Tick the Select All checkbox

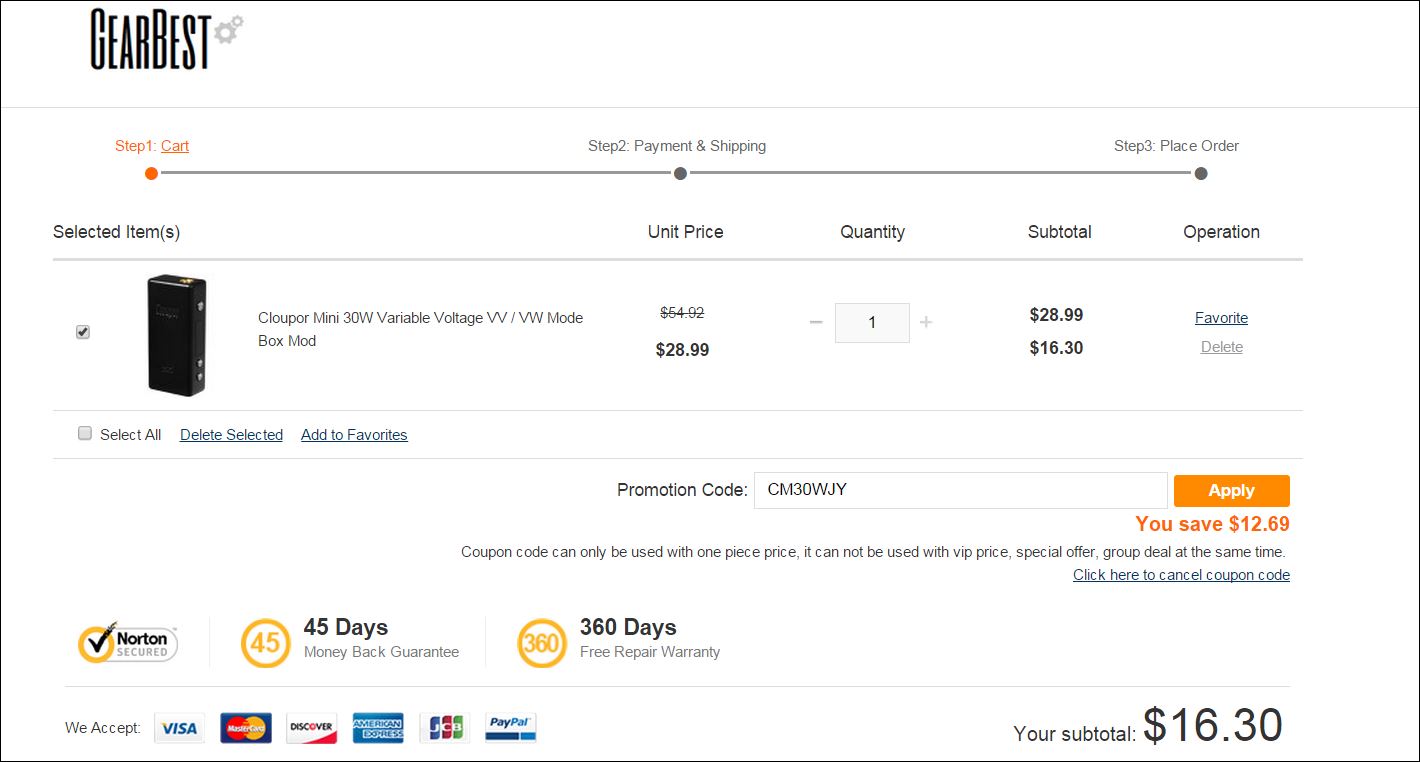click(85, 434)
